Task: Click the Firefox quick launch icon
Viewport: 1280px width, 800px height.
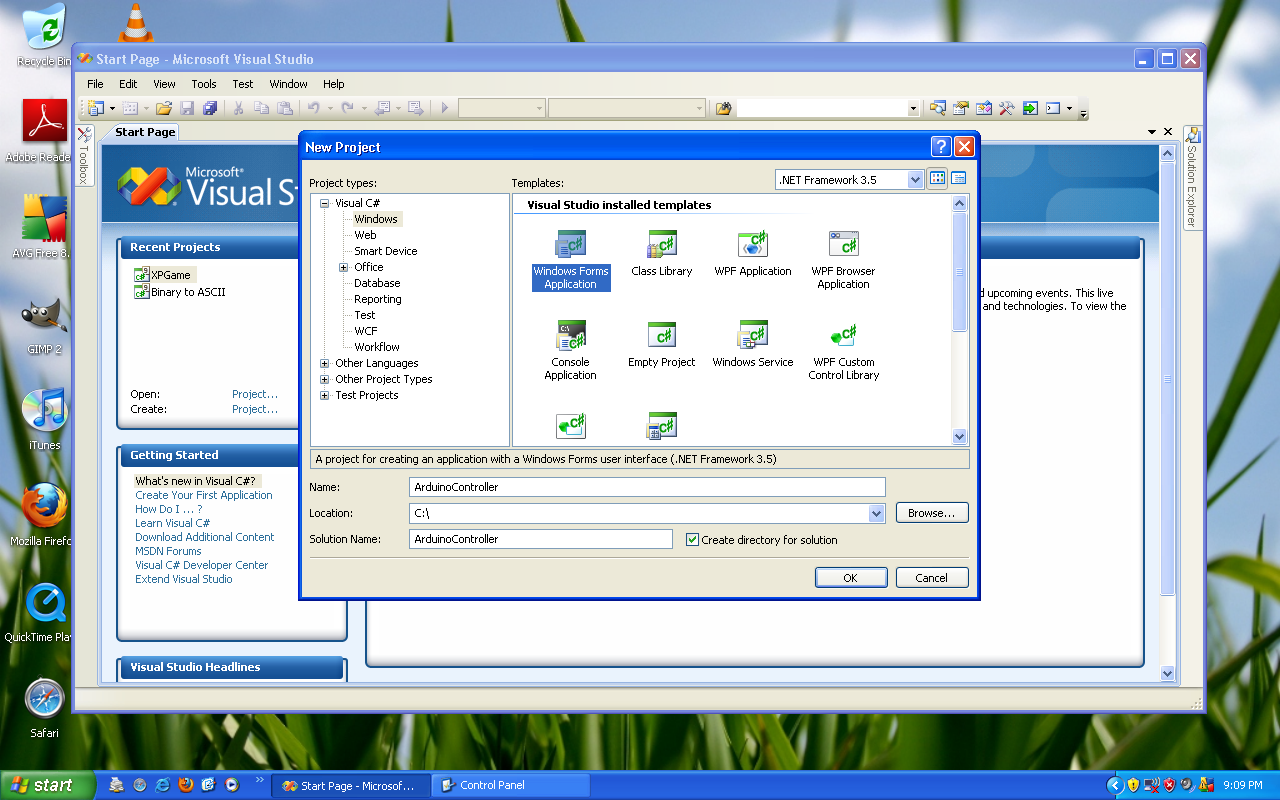Action: [x=185, y=785]
